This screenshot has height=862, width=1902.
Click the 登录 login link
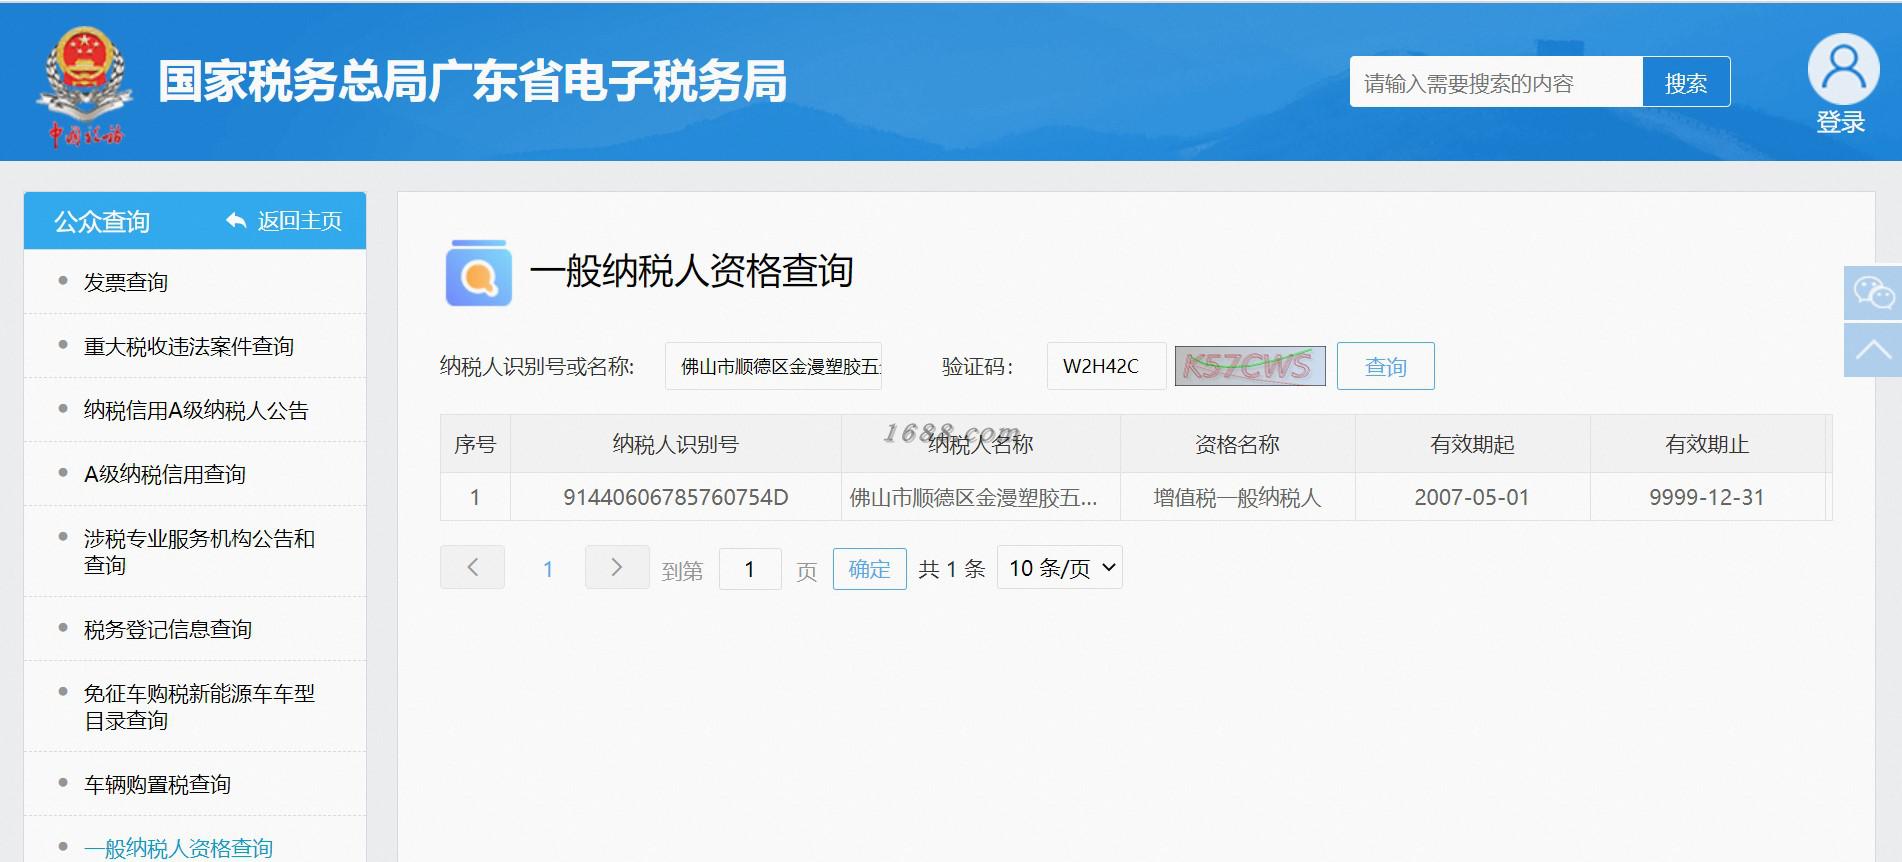[1841, 122]
